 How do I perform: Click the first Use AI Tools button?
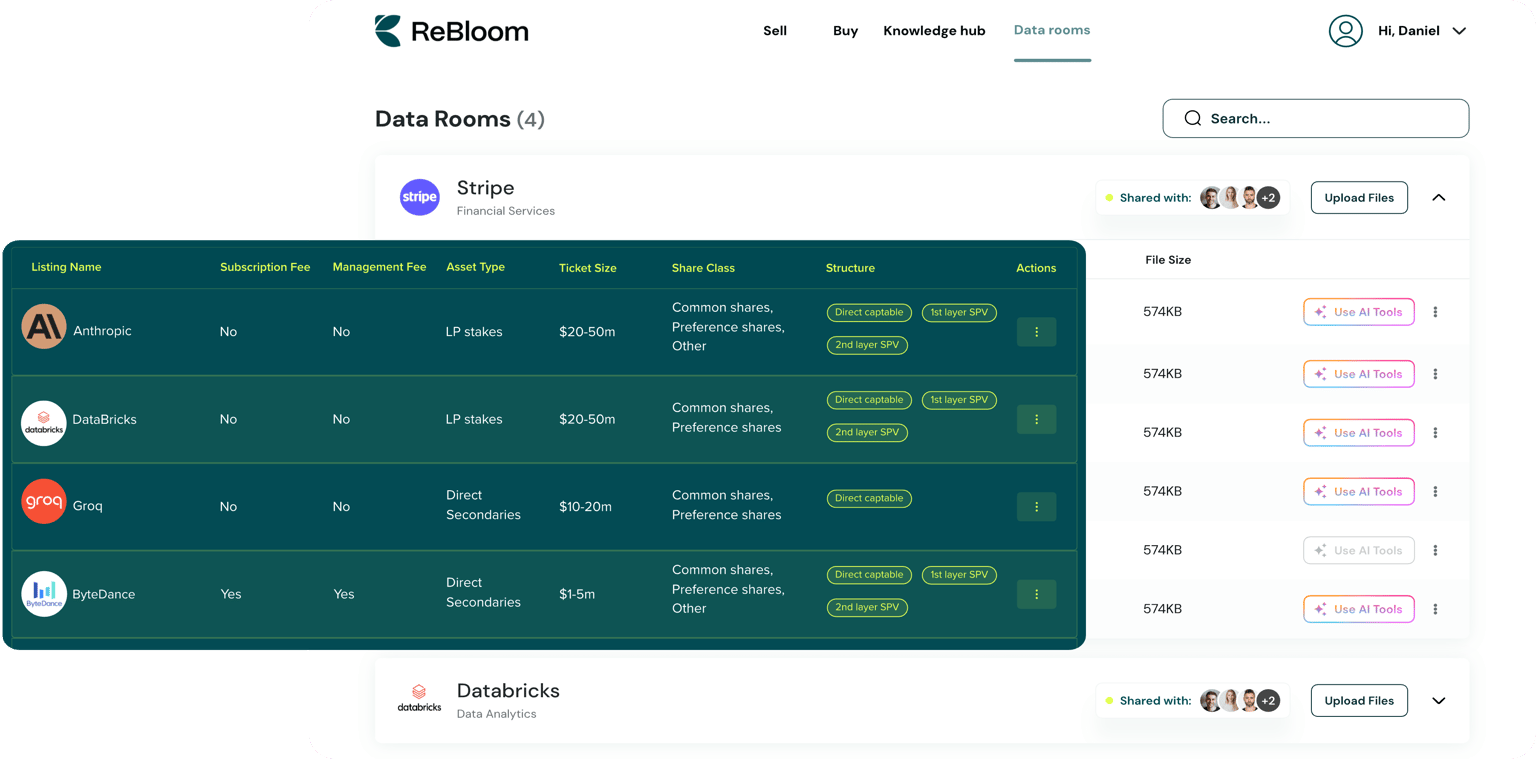point(1358,312)
